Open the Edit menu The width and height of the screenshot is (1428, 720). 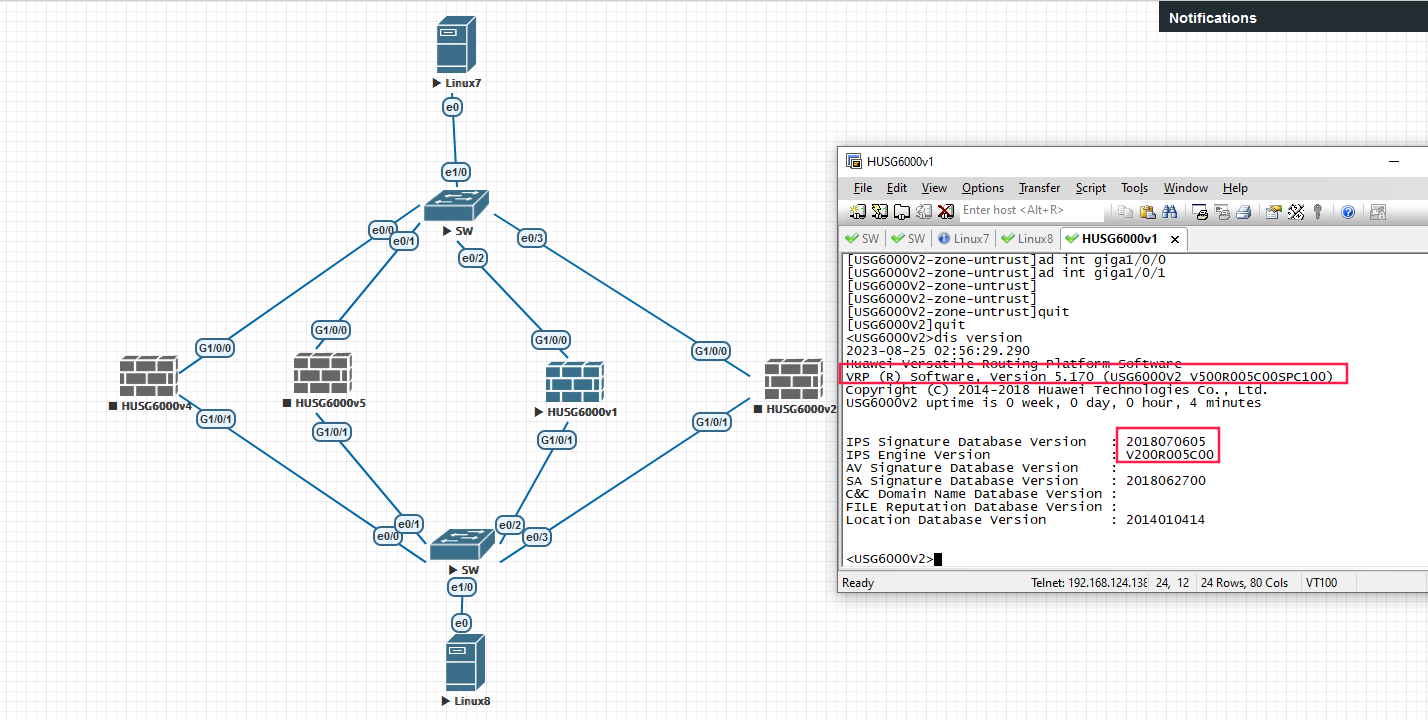[897, 188]
